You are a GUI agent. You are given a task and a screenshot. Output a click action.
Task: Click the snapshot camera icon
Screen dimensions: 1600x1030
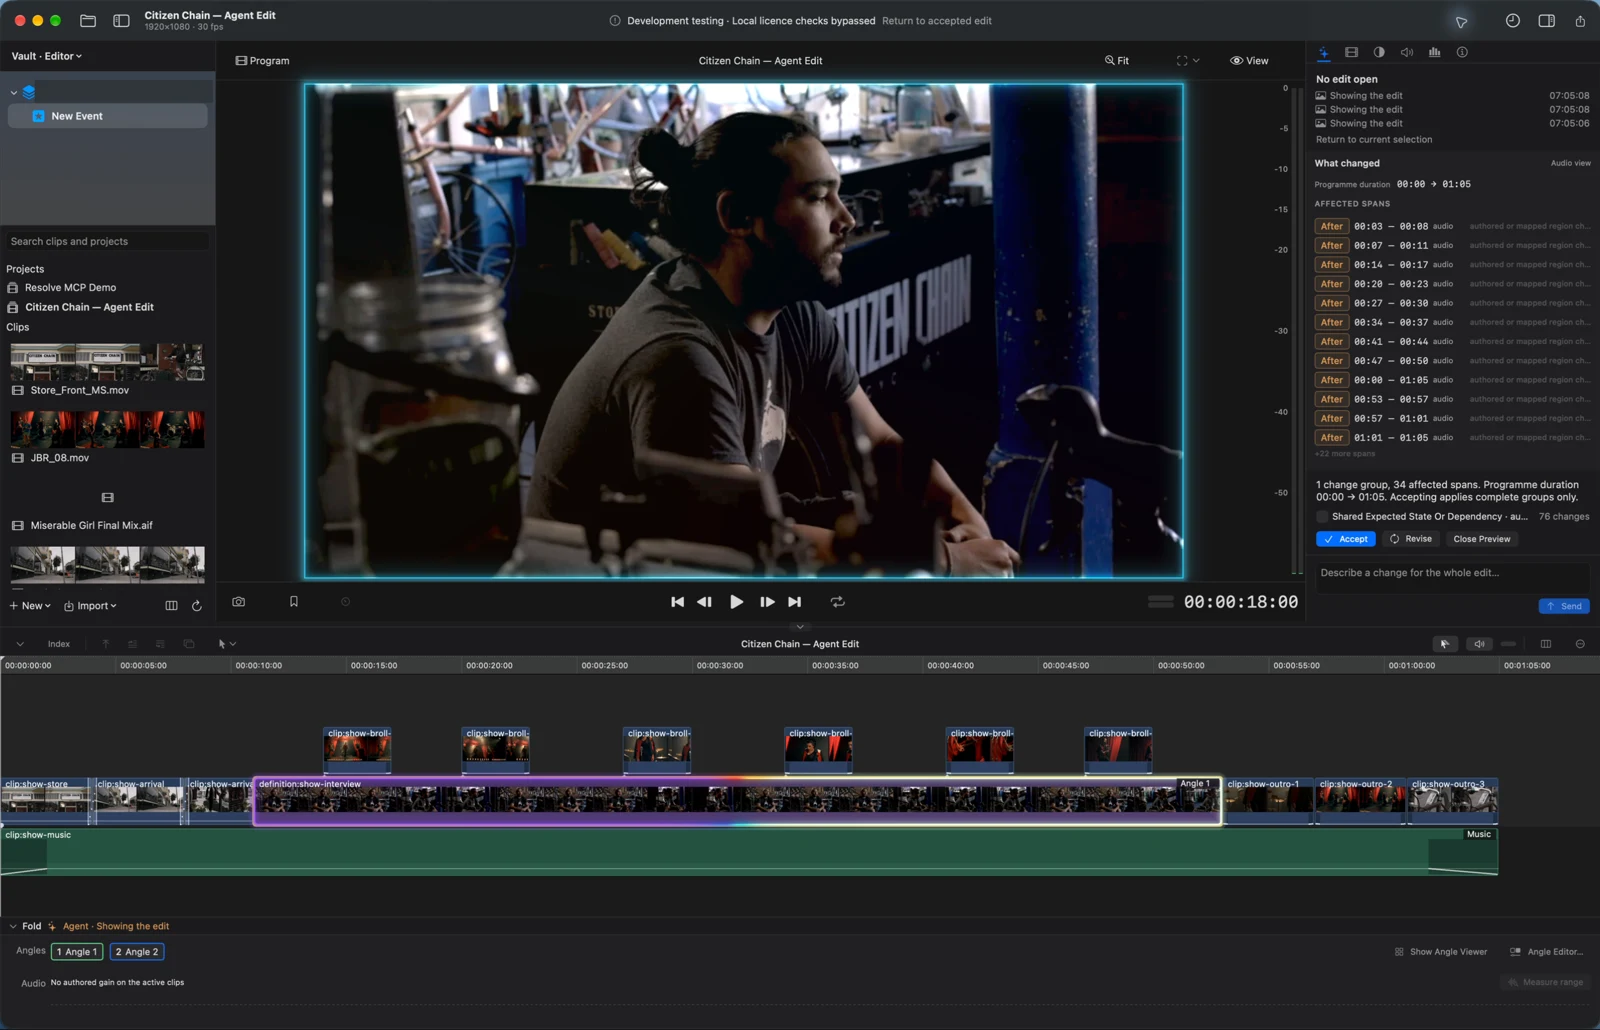[x=238, y=602]
